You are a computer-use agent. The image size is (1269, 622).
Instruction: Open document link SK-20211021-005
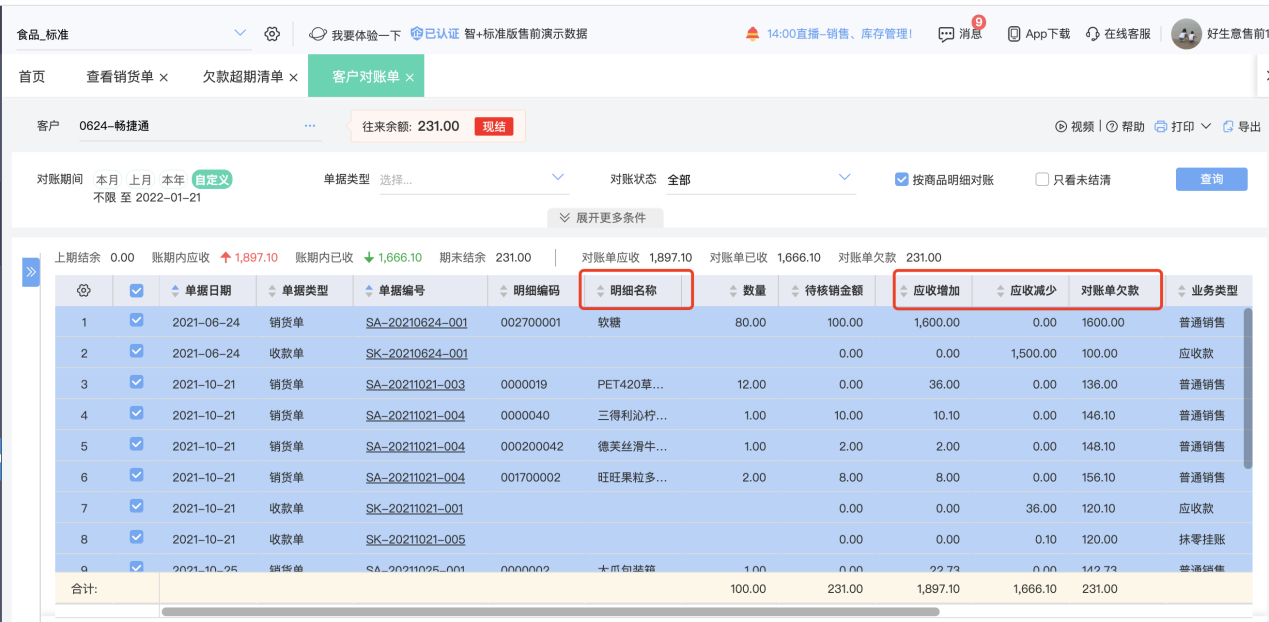click(x=416, y=539)
